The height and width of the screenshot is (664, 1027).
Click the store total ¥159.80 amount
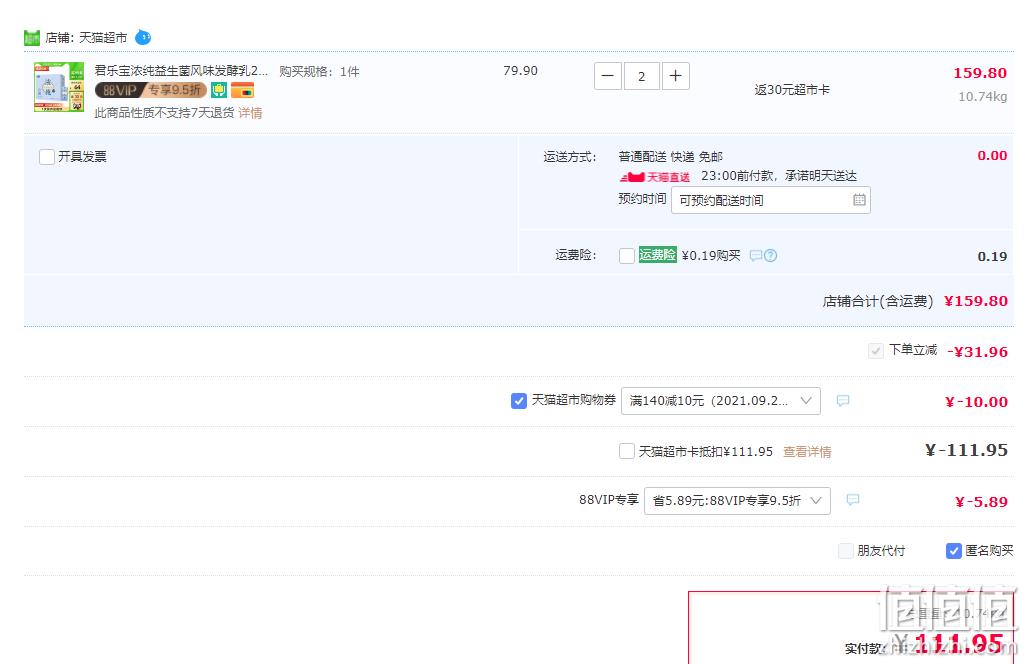point(975,301)
